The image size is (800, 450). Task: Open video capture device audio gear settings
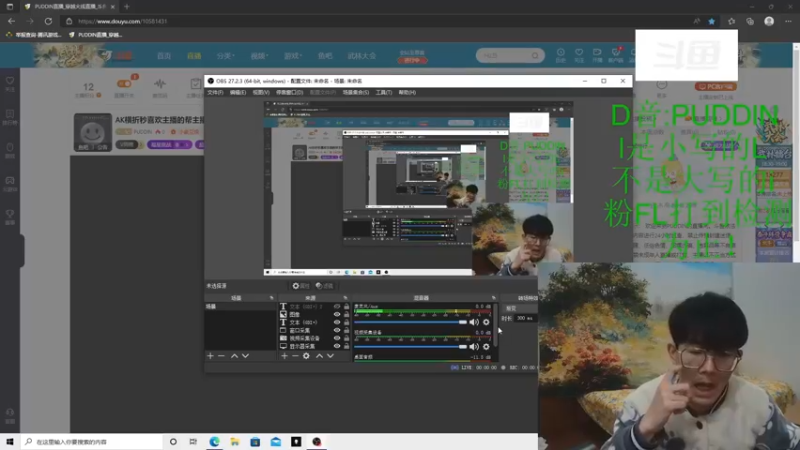tap(486, 346)
